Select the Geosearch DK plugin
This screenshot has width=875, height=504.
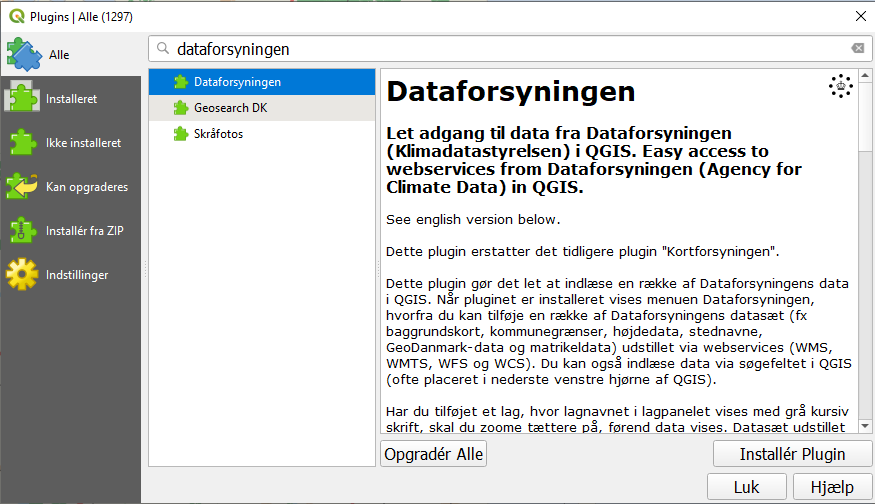(x=262, y=108)
